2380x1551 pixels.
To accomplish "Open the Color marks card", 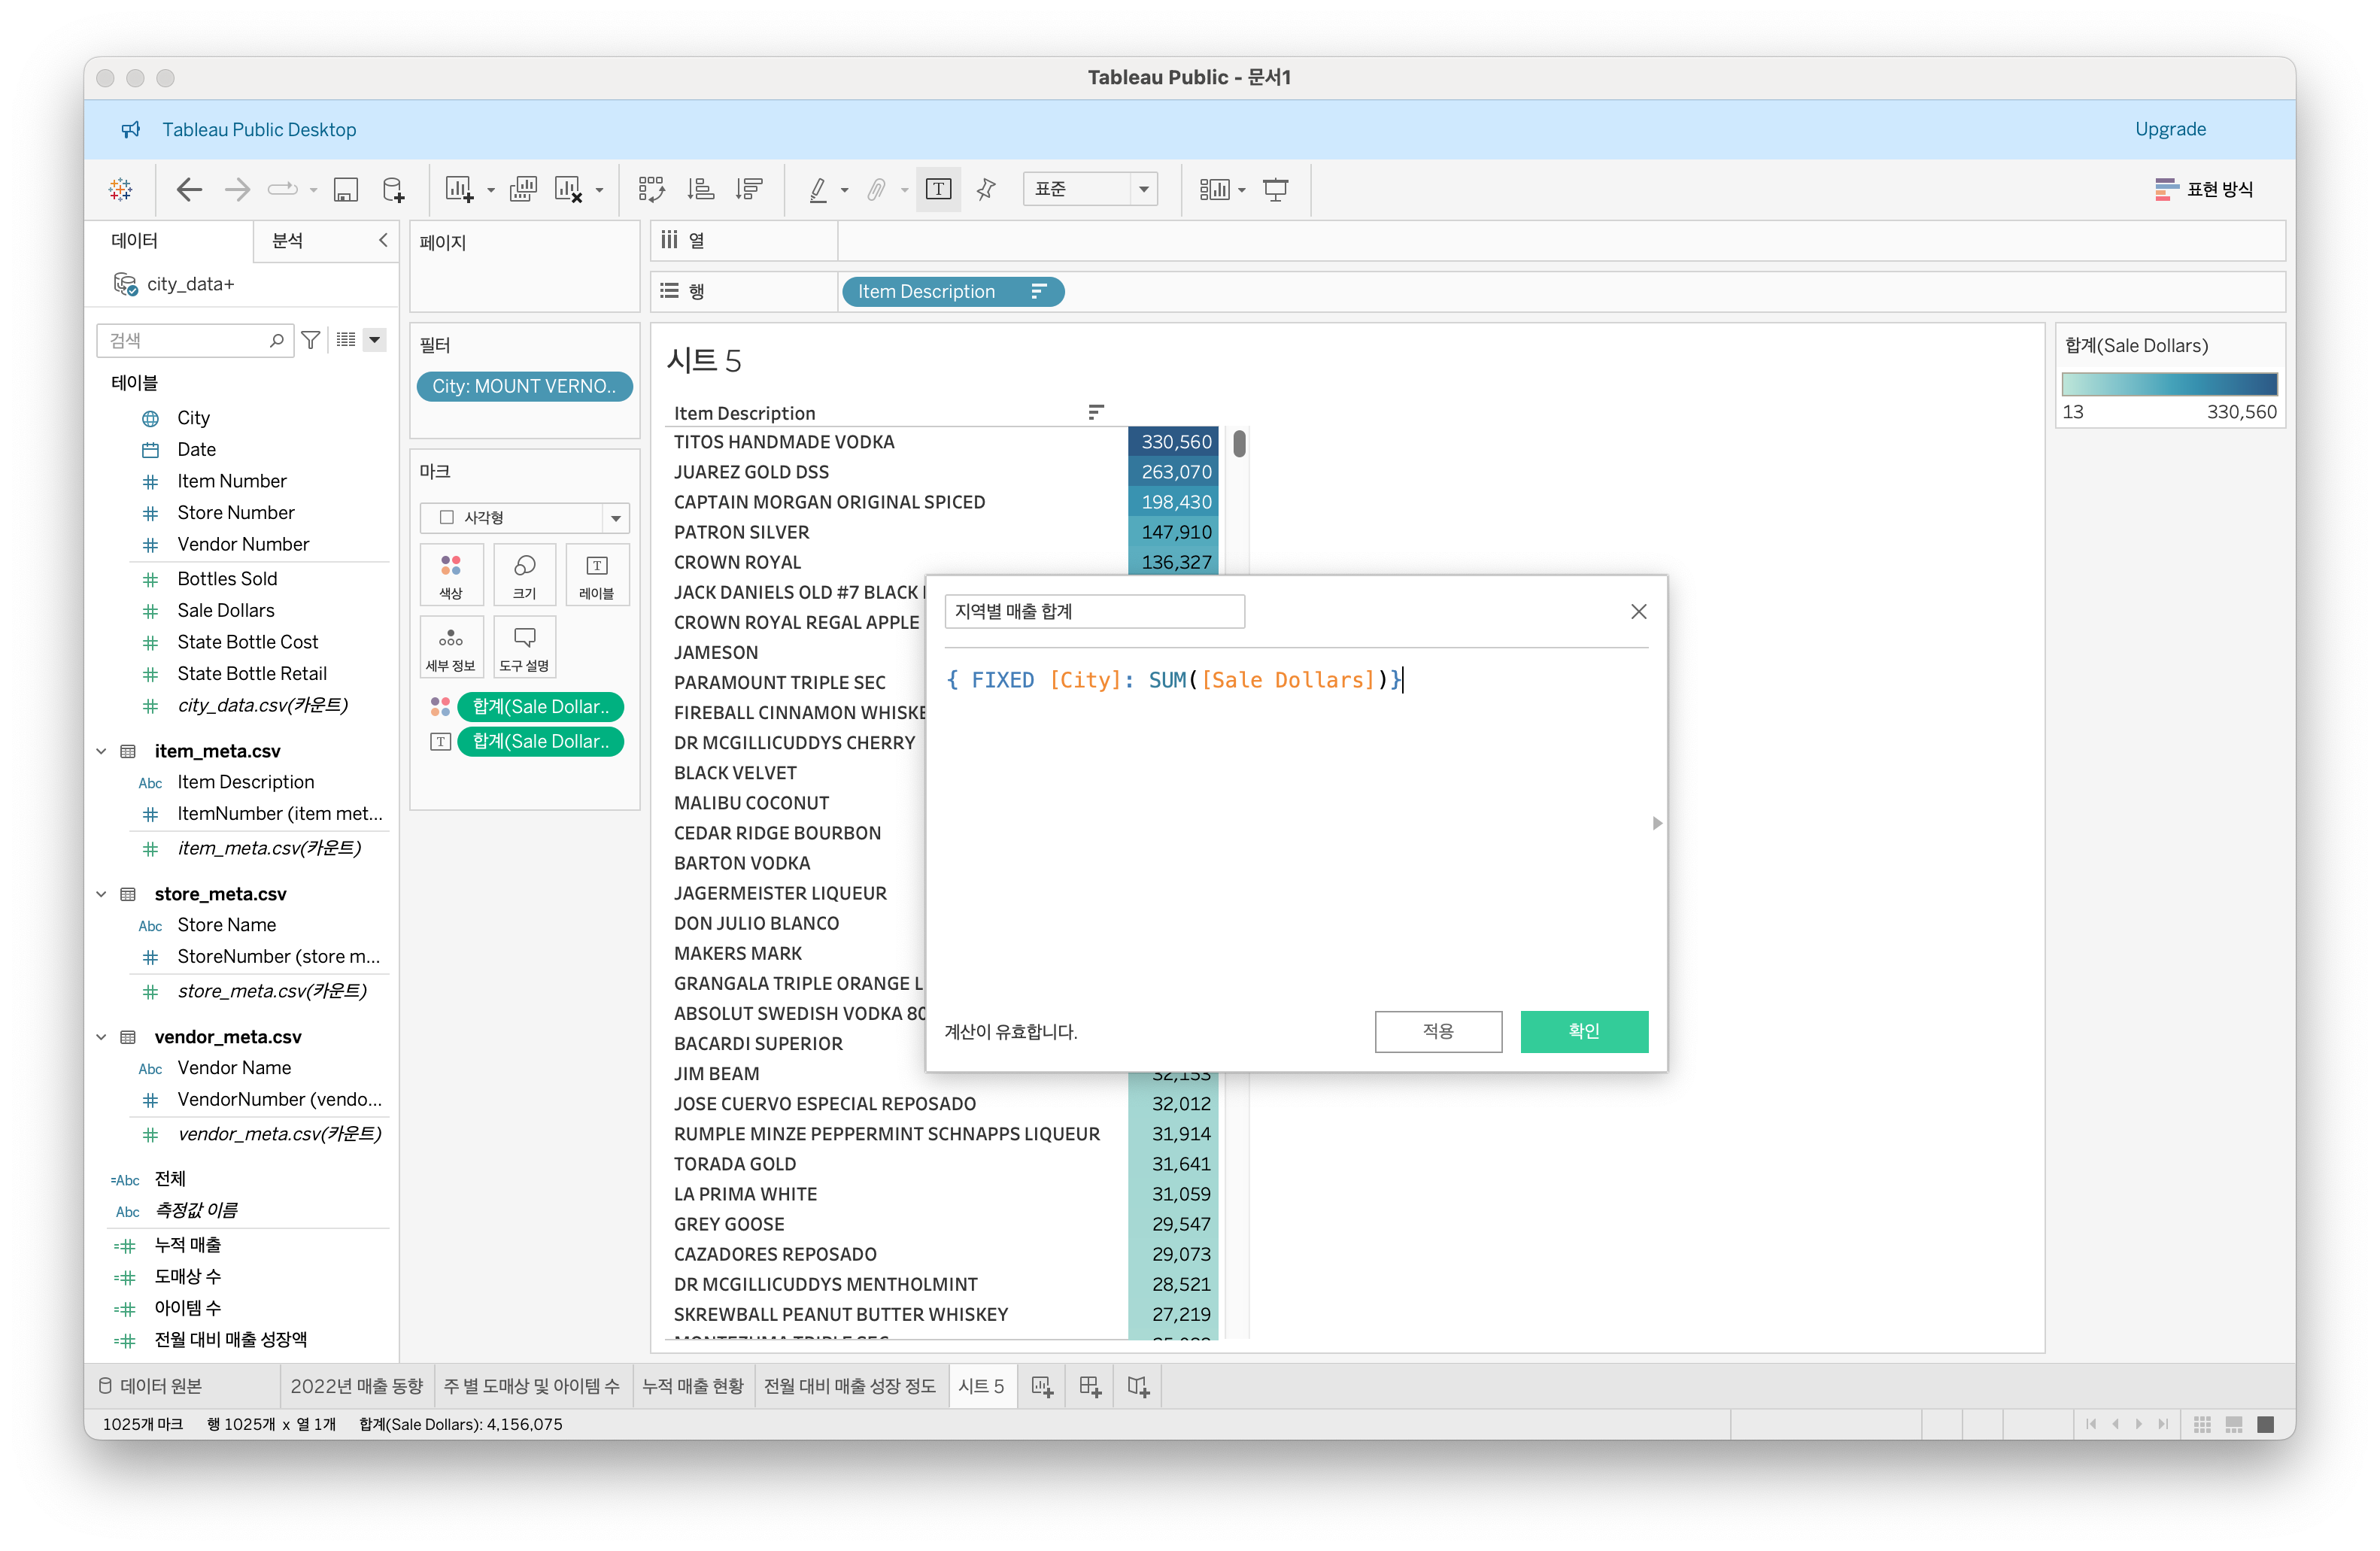I will [x=451, y=575].
